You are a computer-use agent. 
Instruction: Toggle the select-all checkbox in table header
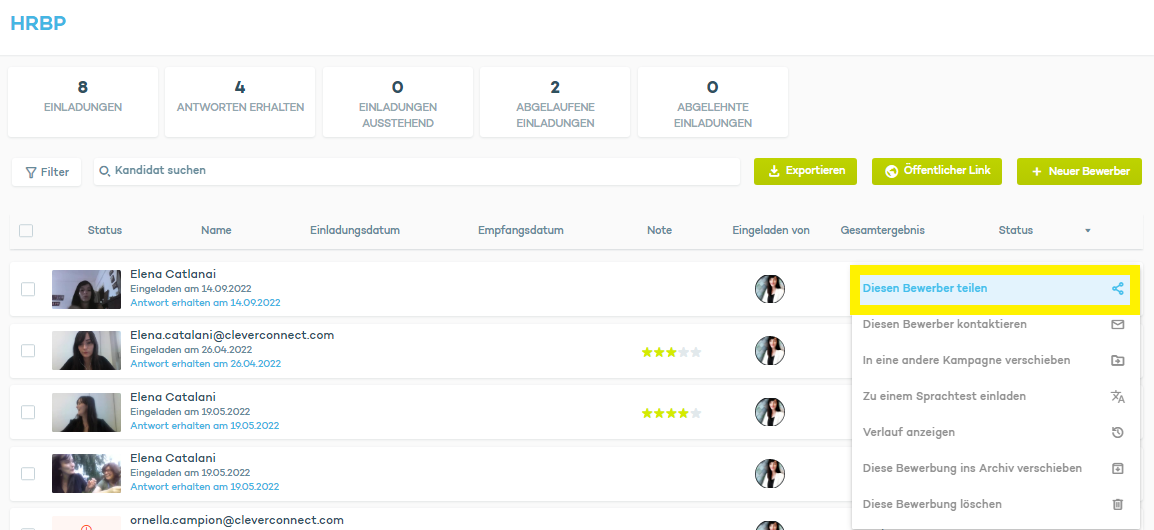(x=26, y=231)
